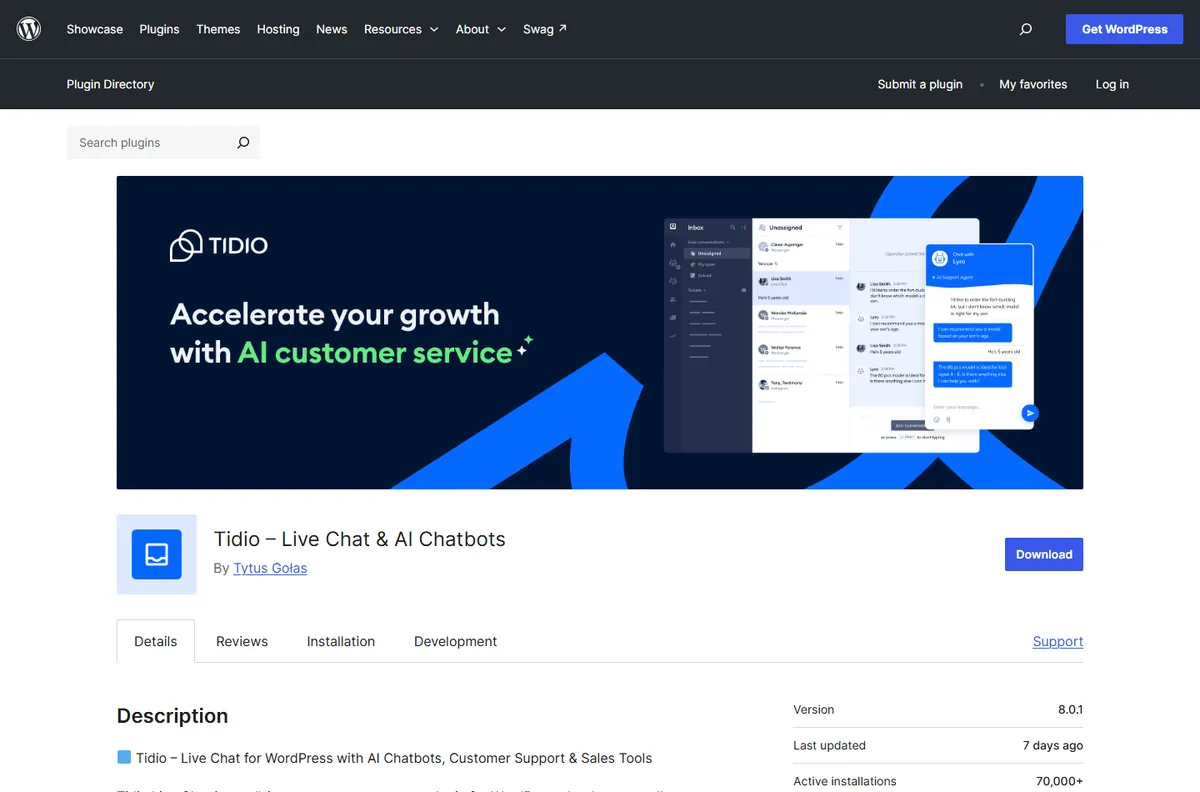Open Swag external link
1200x792 pixels.
(x=545, y=29)
